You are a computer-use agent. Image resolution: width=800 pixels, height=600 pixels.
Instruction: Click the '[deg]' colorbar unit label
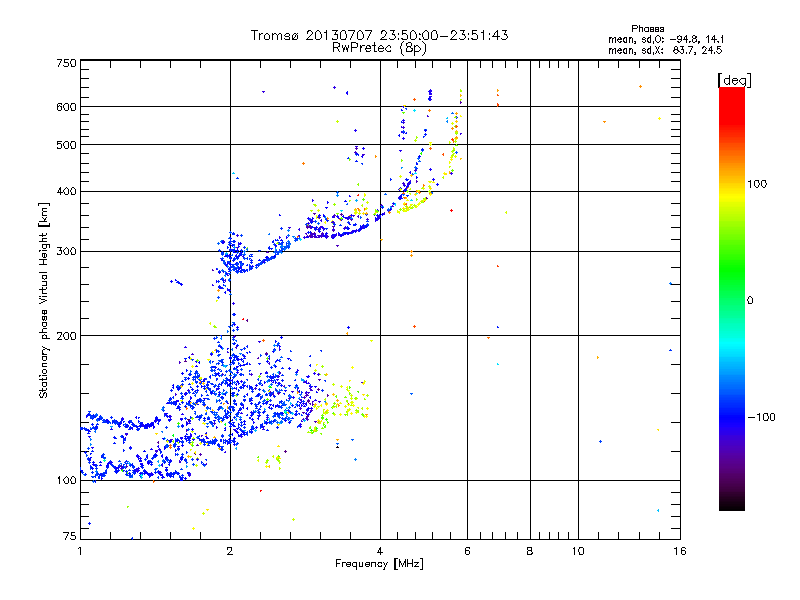(734, 80)
